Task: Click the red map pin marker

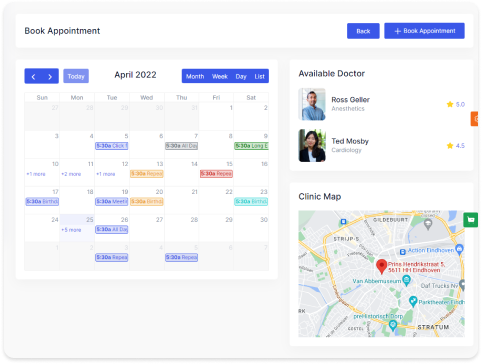Action: (x=381, y=267)
